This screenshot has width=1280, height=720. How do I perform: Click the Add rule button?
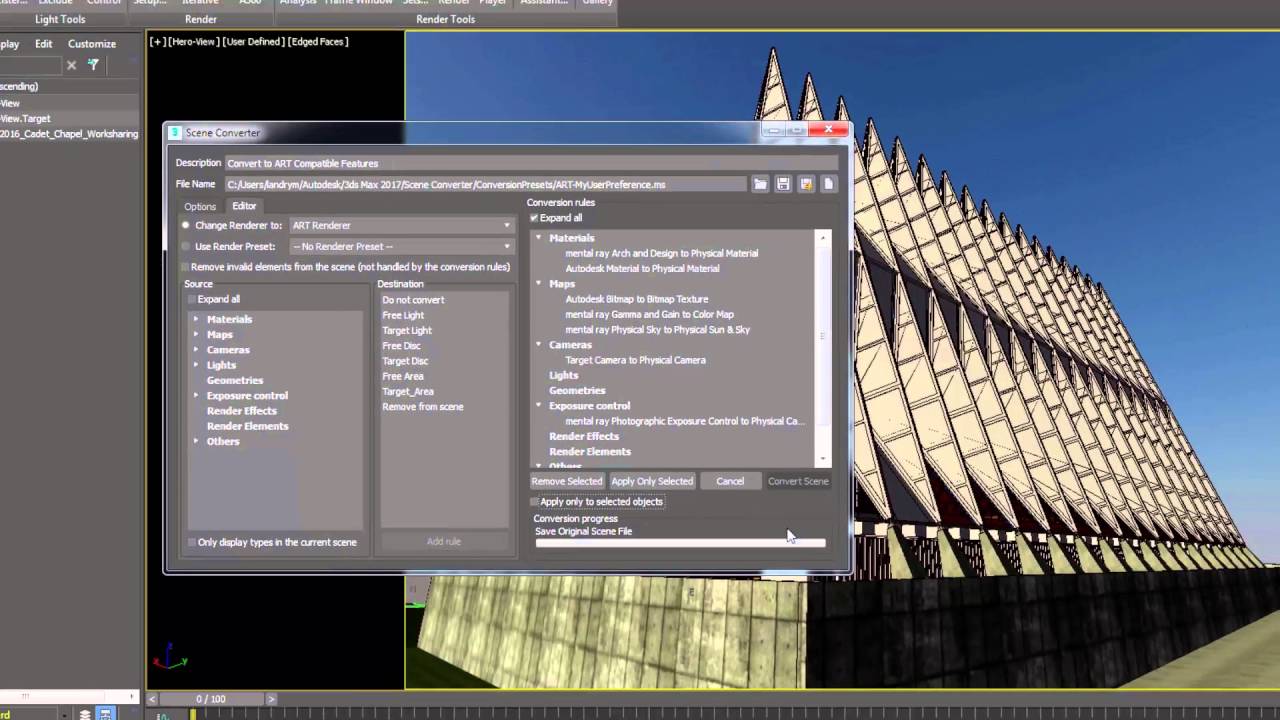coord(444,542)
